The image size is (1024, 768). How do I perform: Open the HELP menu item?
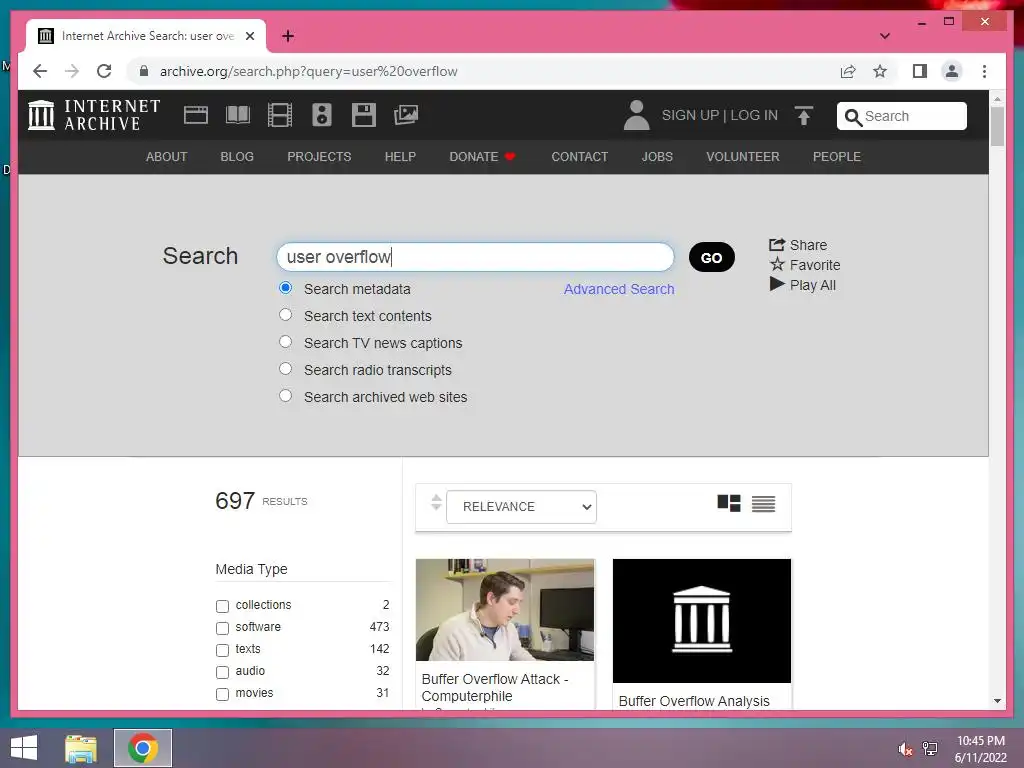[400, 157]
